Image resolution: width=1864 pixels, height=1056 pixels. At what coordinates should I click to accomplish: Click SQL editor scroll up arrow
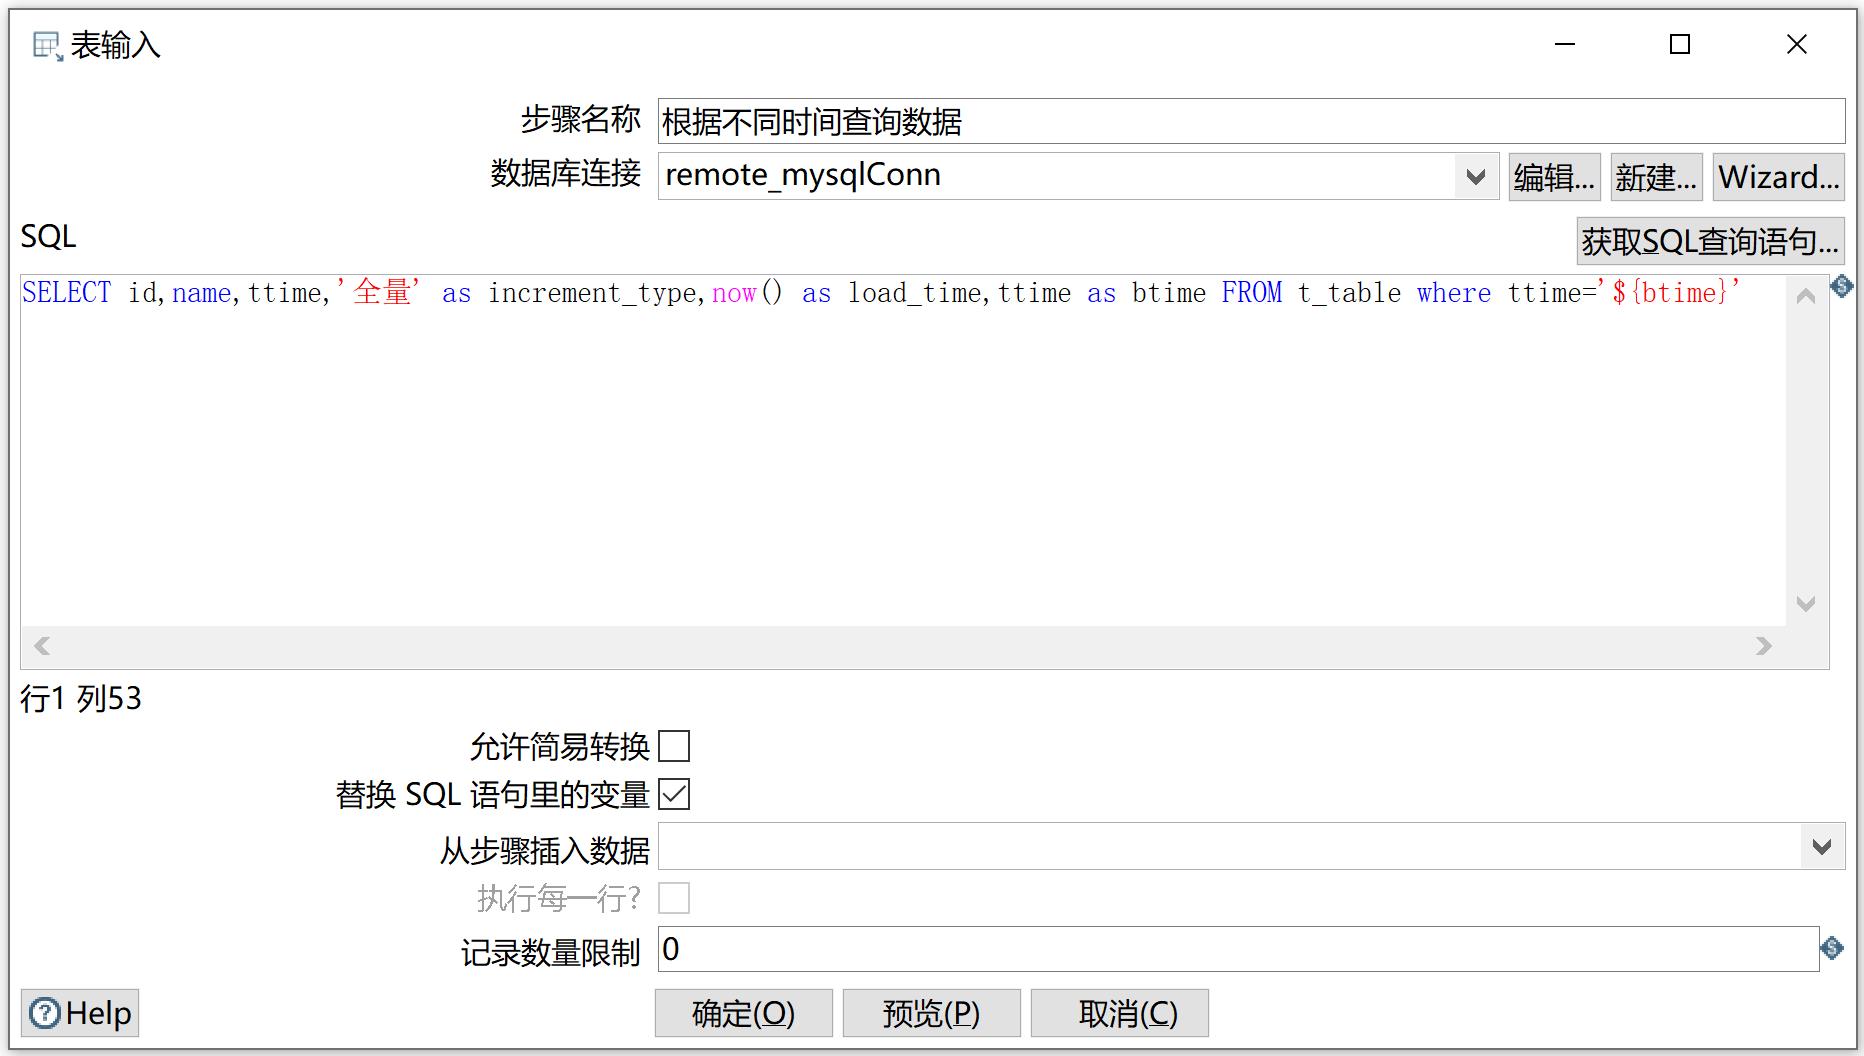point(1806,296)
